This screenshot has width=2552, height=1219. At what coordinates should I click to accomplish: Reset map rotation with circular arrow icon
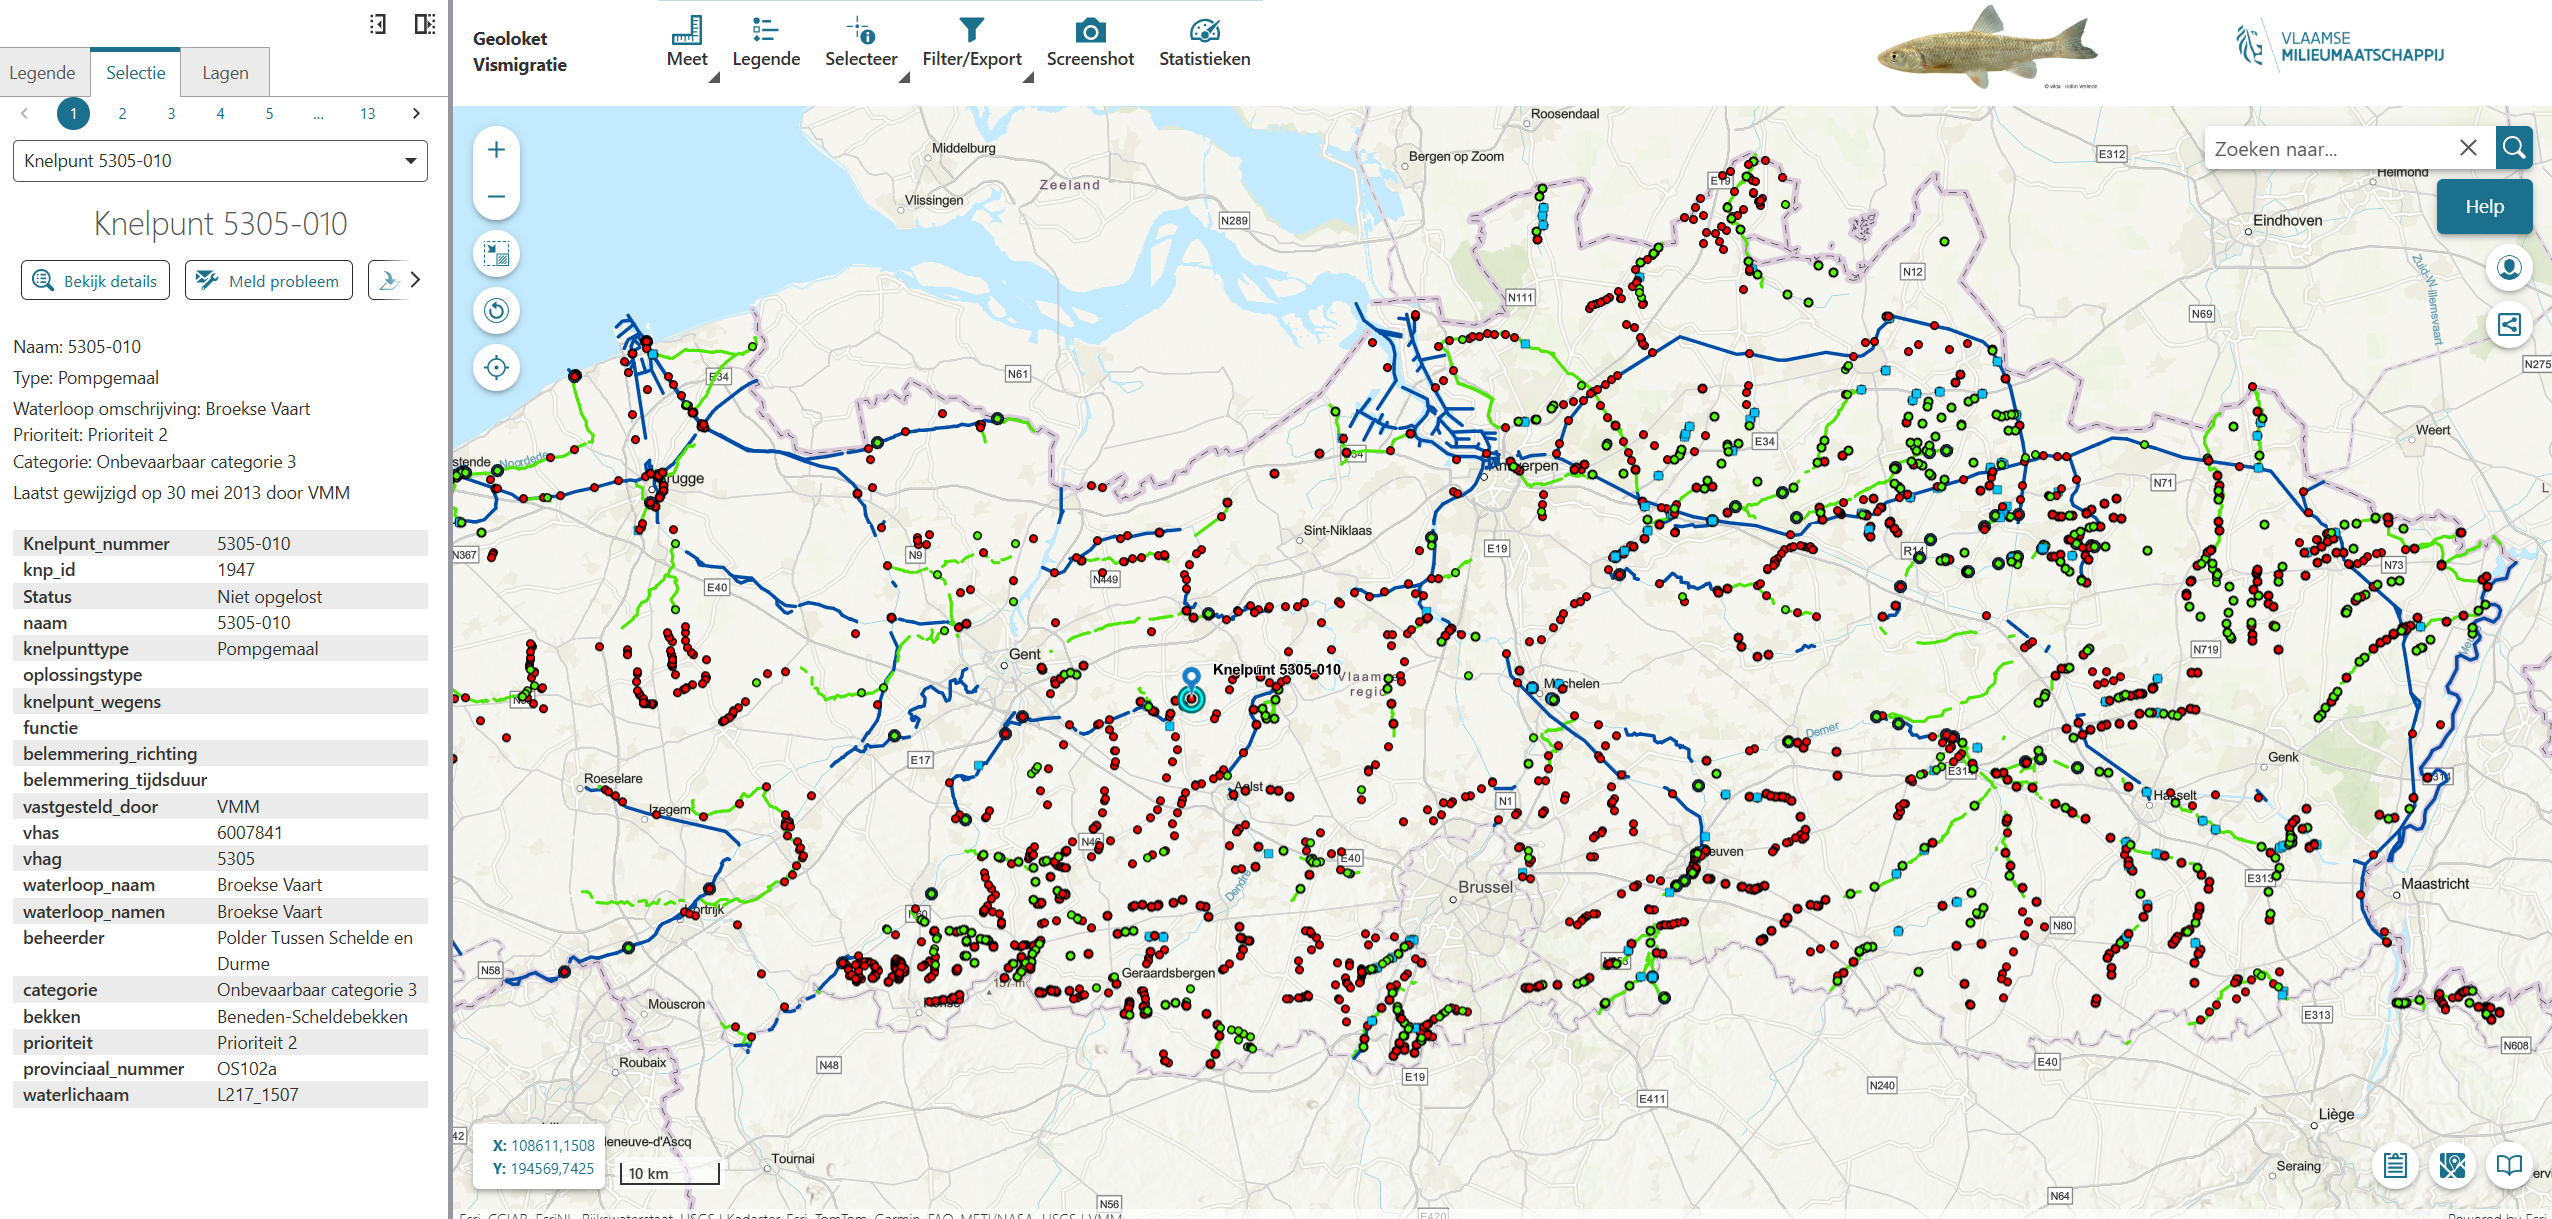click(x=496, y=311)
